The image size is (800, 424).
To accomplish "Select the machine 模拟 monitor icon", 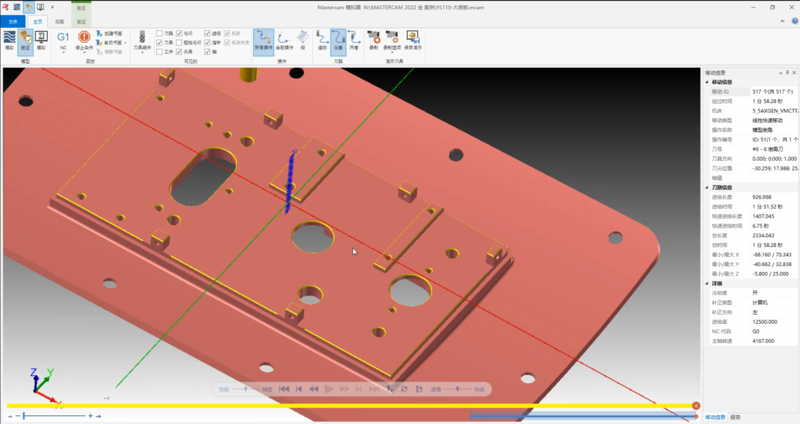I will tap(41, 41).
